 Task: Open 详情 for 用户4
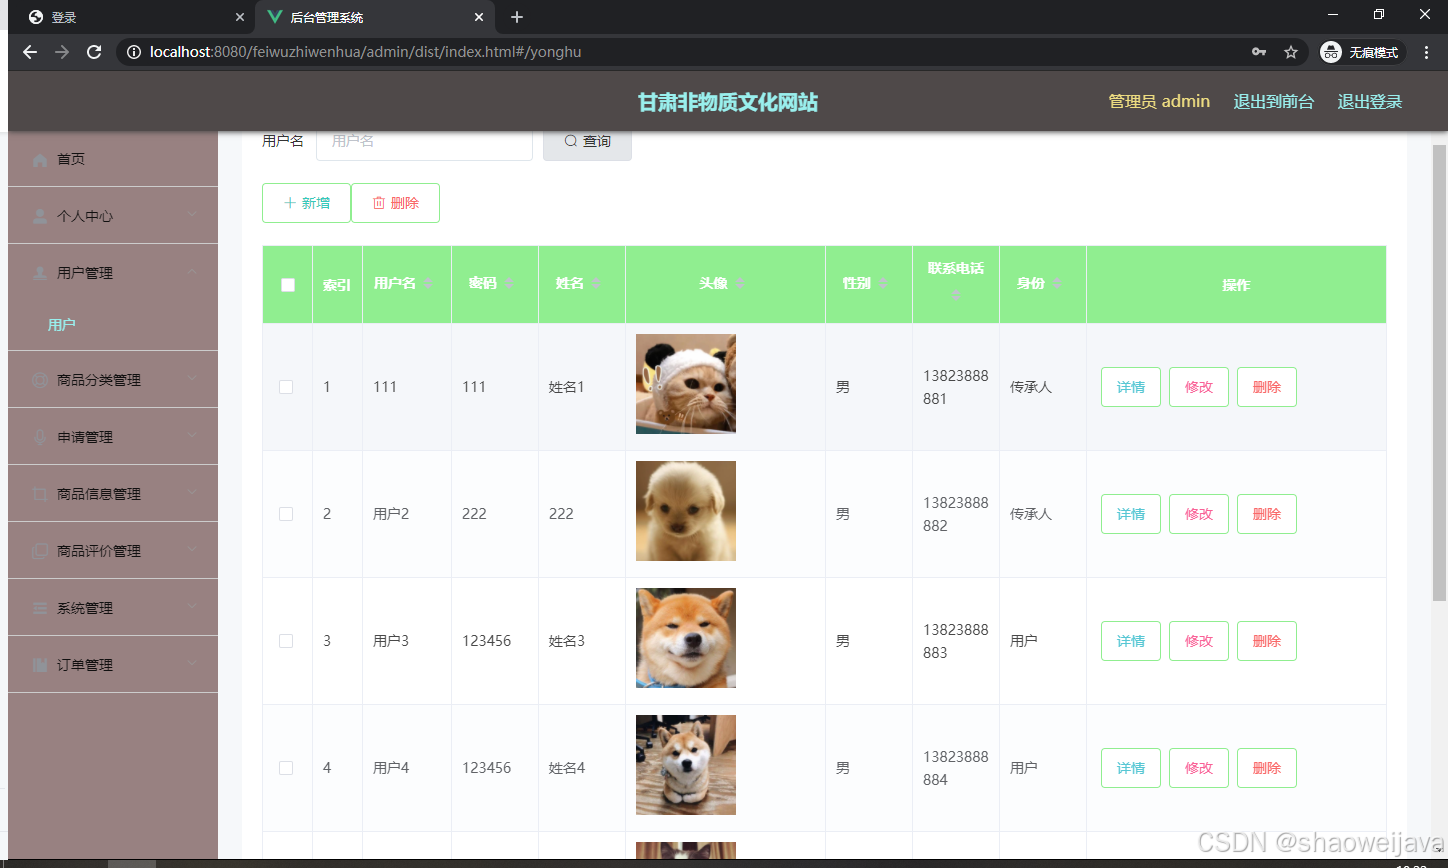pos(1131,768)
